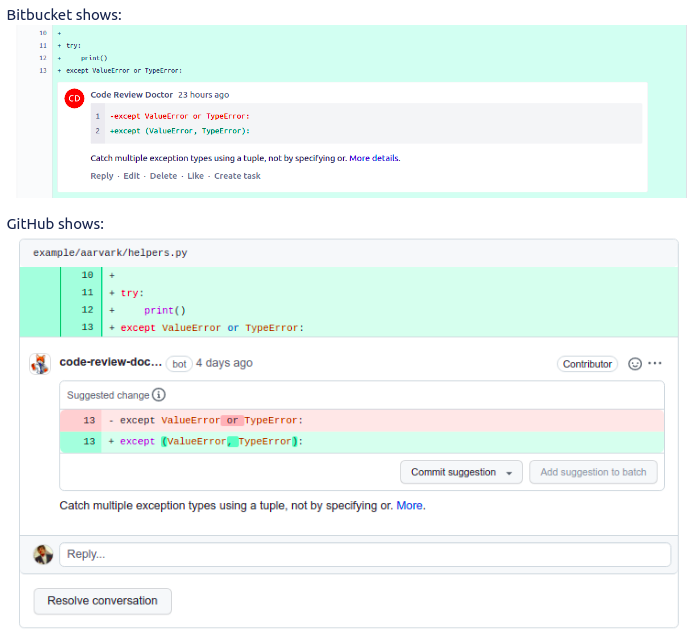Image resolution: width=689 pixels, height=643 pixels.
Task: Click line number 12 in Bitbucket diff
Action: click(x=43, y=58)
